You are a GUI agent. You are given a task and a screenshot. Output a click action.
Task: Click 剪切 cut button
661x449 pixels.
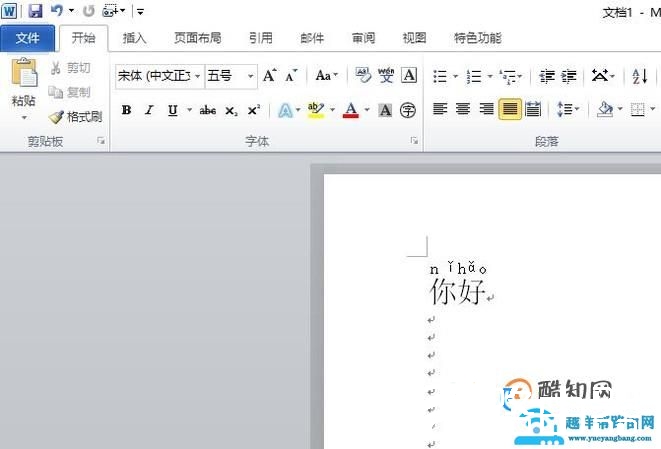(71, 68)
